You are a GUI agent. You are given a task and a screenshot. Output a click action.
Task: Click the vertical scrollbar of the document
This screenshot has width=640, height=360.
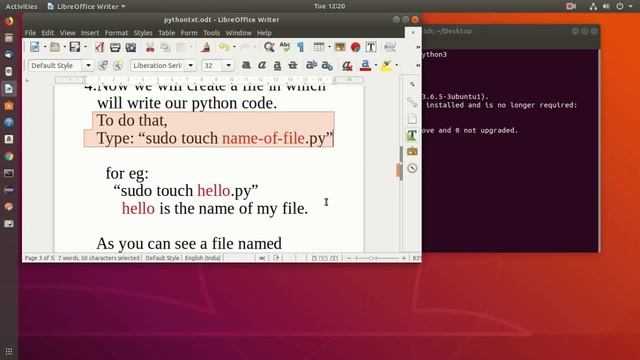pos(400,163)
